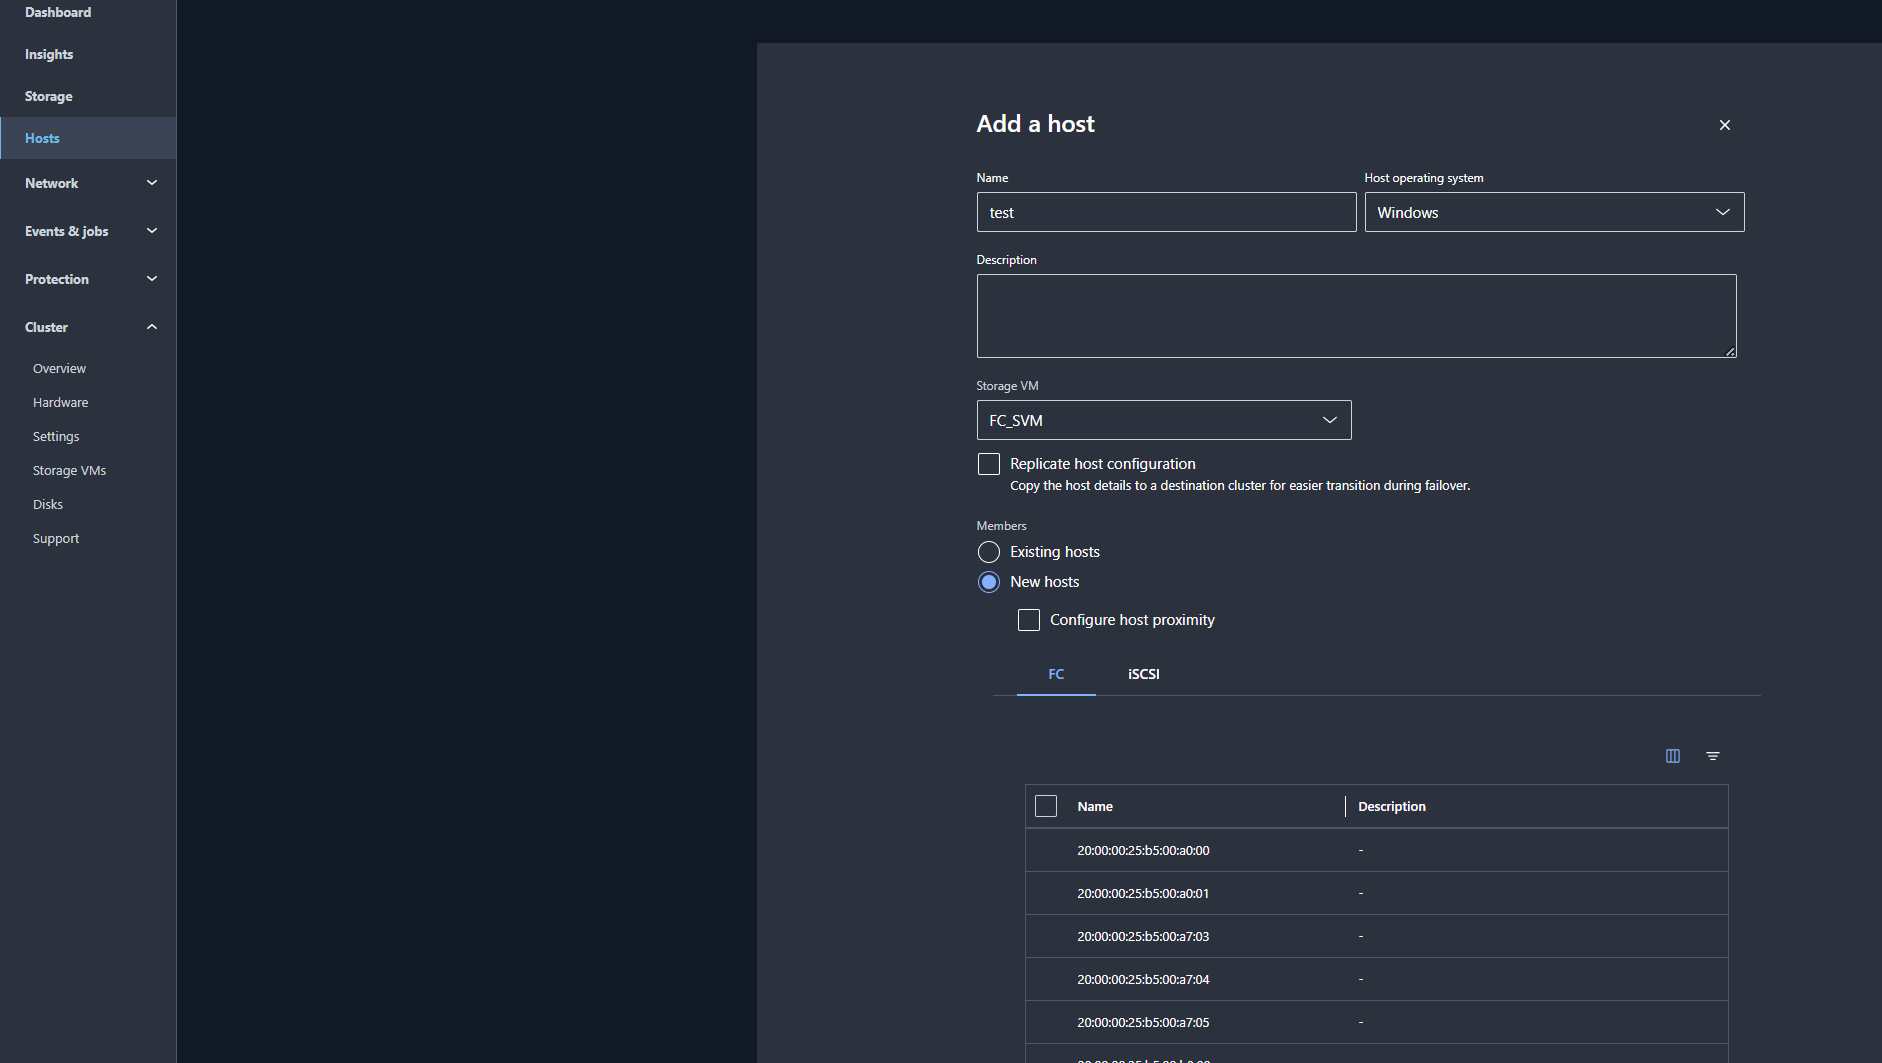Open Dashboard from the sidebar
Image resolution: width=1882 pixels, height=1063 pixels.
tap(57, 12)
